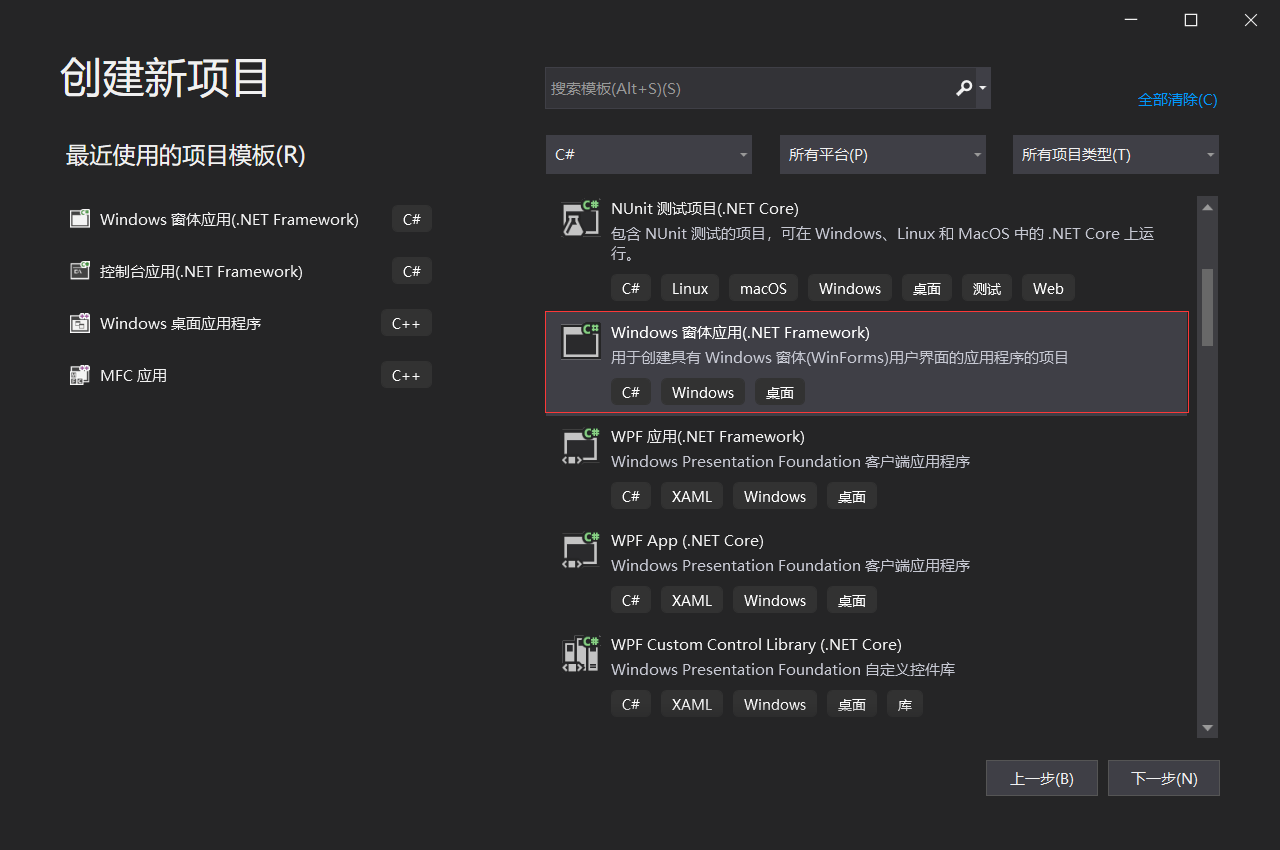This screenshot has height=850, width=1280.
Task: Click the template list scroll down arrow
Action: click(1207, 728)
